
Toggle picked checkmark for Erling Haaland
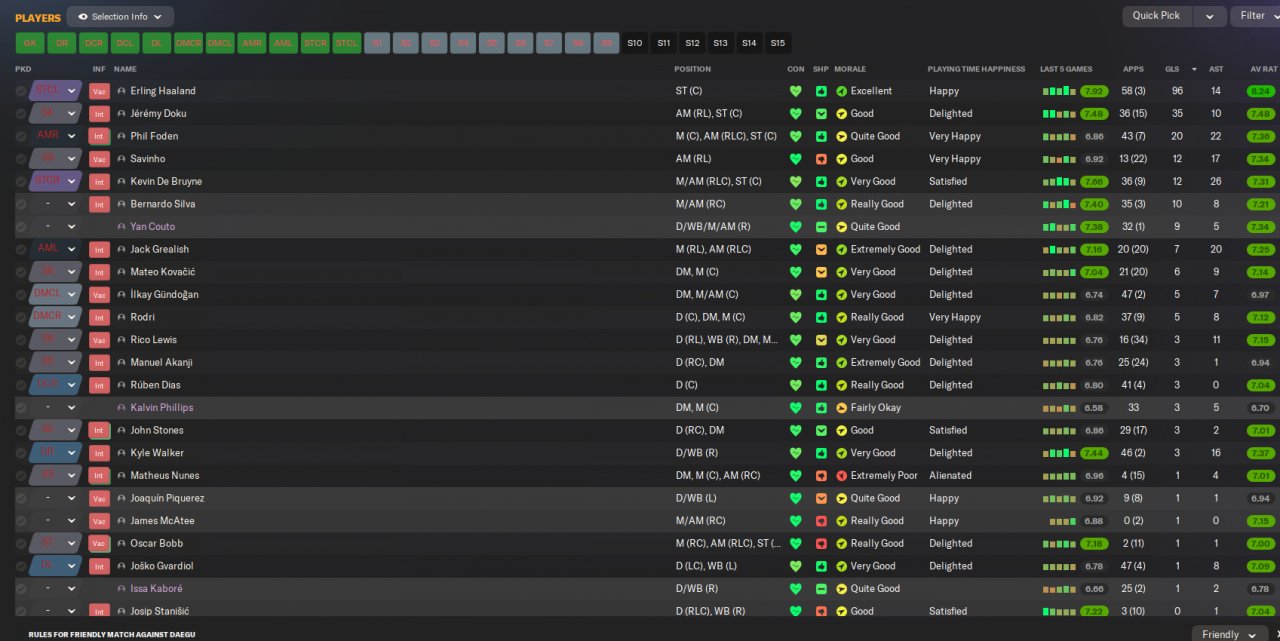(x=21, y=91)
